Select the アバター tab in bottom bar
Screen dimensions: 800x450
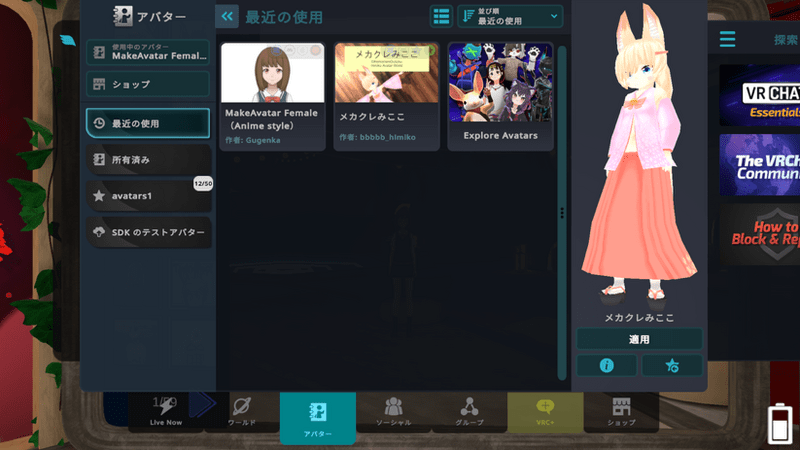(318, 418)
